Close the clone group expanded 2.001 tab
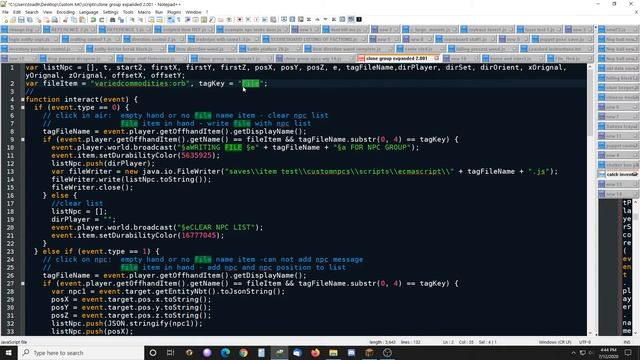Screen dimensions: 640x360 (436, 58)
